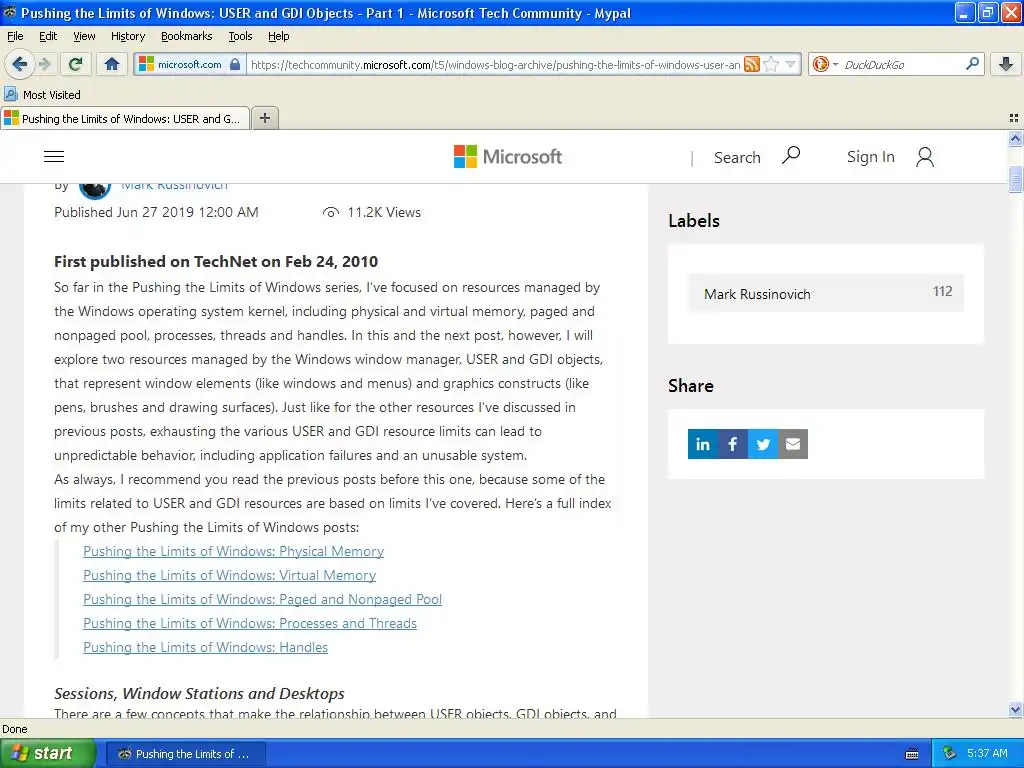Focus the address bar URL field

click(x=495, y=65)
